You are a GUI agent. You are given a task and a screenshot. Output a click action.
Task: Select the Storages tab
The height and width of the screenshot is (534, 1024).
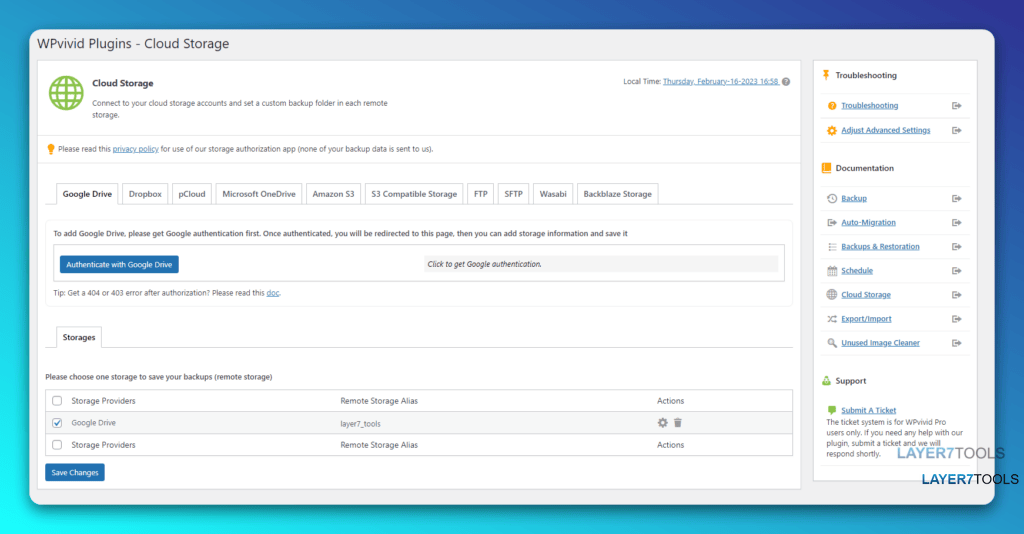click(79, 338)
